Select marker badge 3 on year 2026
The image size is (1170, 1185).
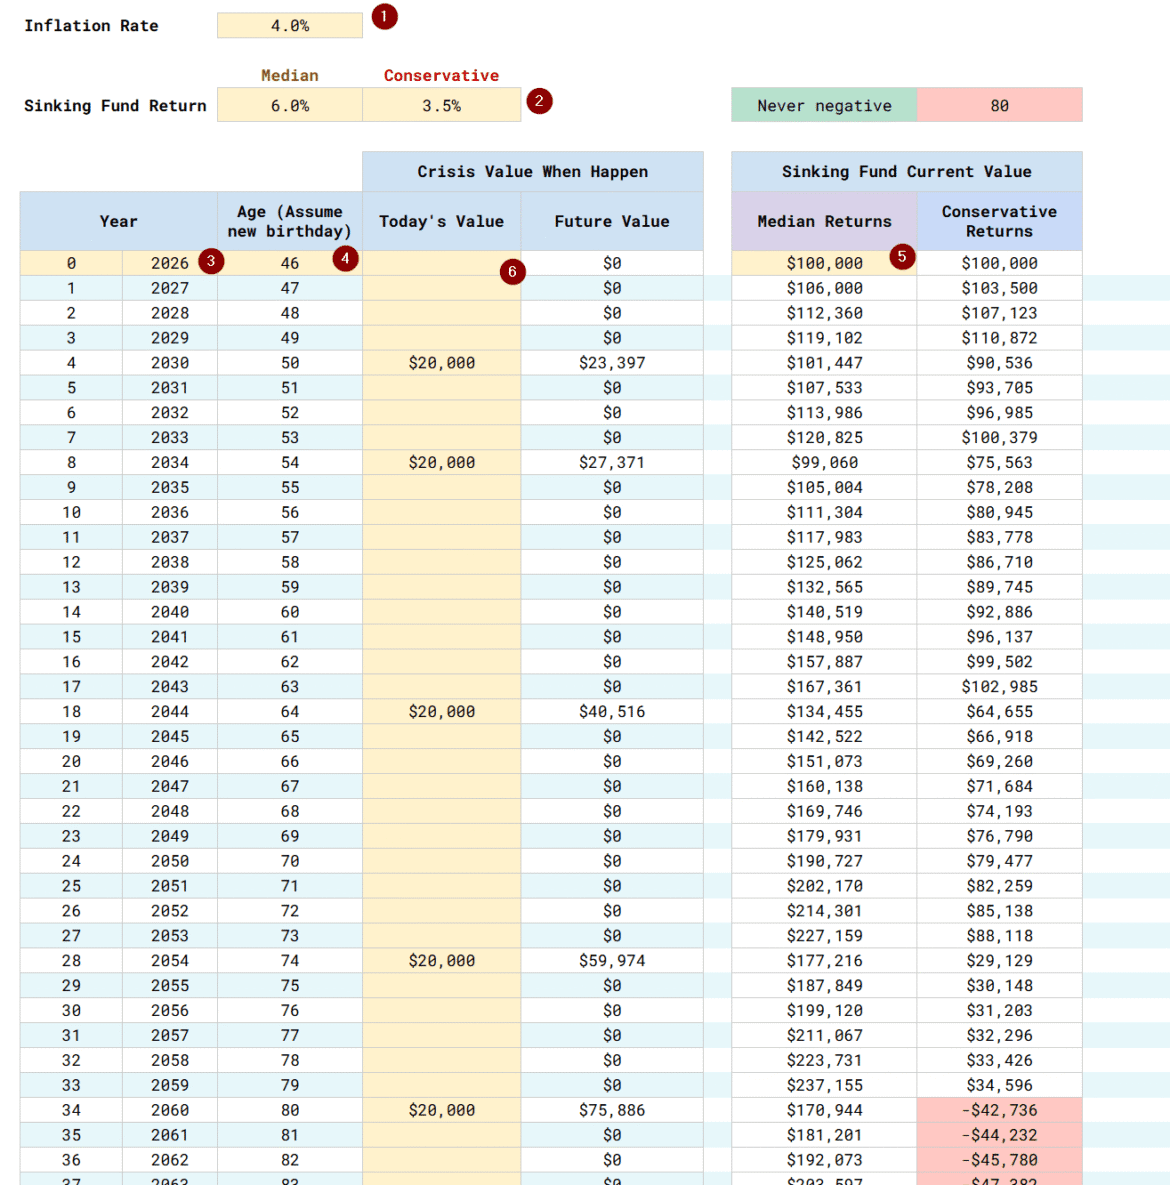(211, 260)
